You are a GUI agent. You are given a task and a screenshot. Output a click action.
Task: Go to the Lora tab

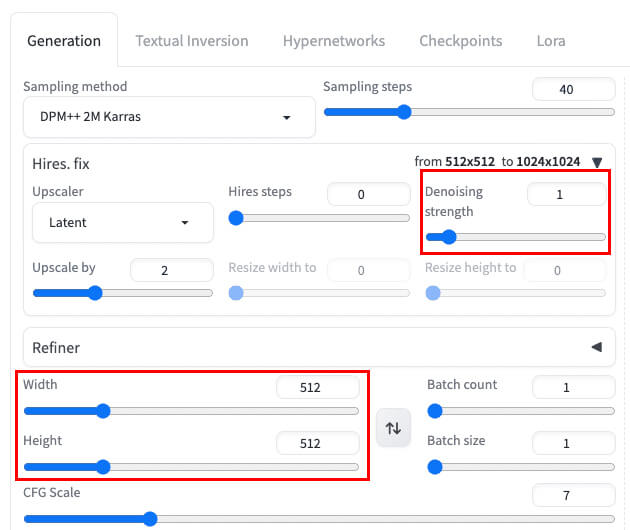coord(551,41)
